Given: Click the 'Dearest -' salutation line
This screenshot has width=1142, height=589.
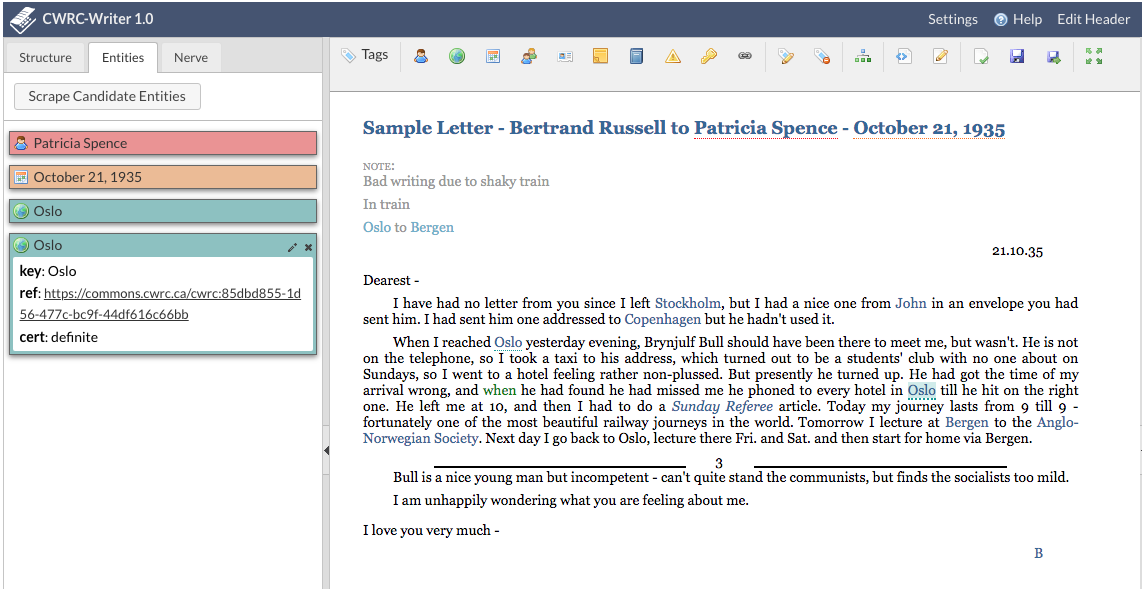Looking at the screenshot, I should click(391, 280).
